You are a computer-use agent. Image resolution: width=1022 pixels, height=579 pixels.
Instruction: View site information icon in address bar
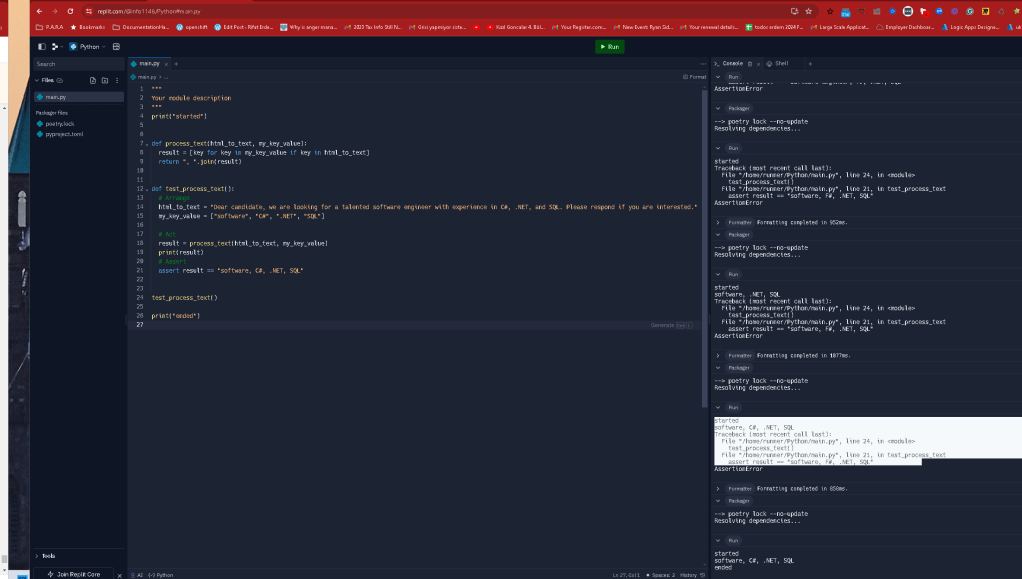89,11
